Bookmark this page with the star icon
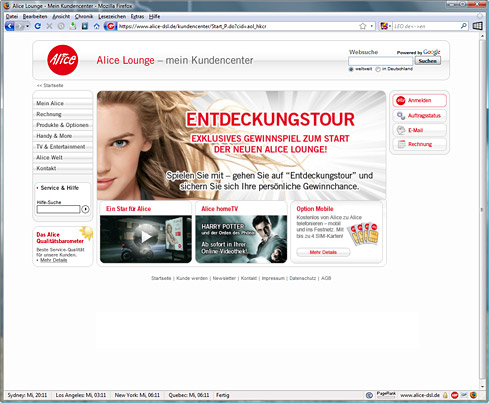 [x=363, y=26]
